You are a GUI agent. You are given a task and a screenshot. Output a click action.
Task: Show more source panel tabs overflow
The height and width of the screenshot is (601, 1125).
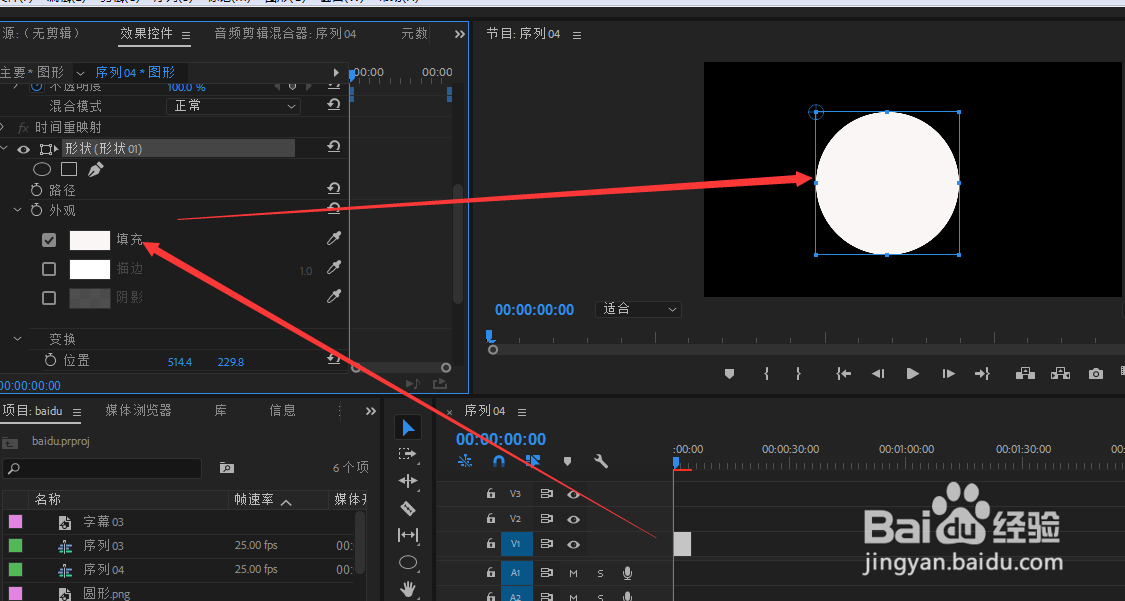pos(459,34)
